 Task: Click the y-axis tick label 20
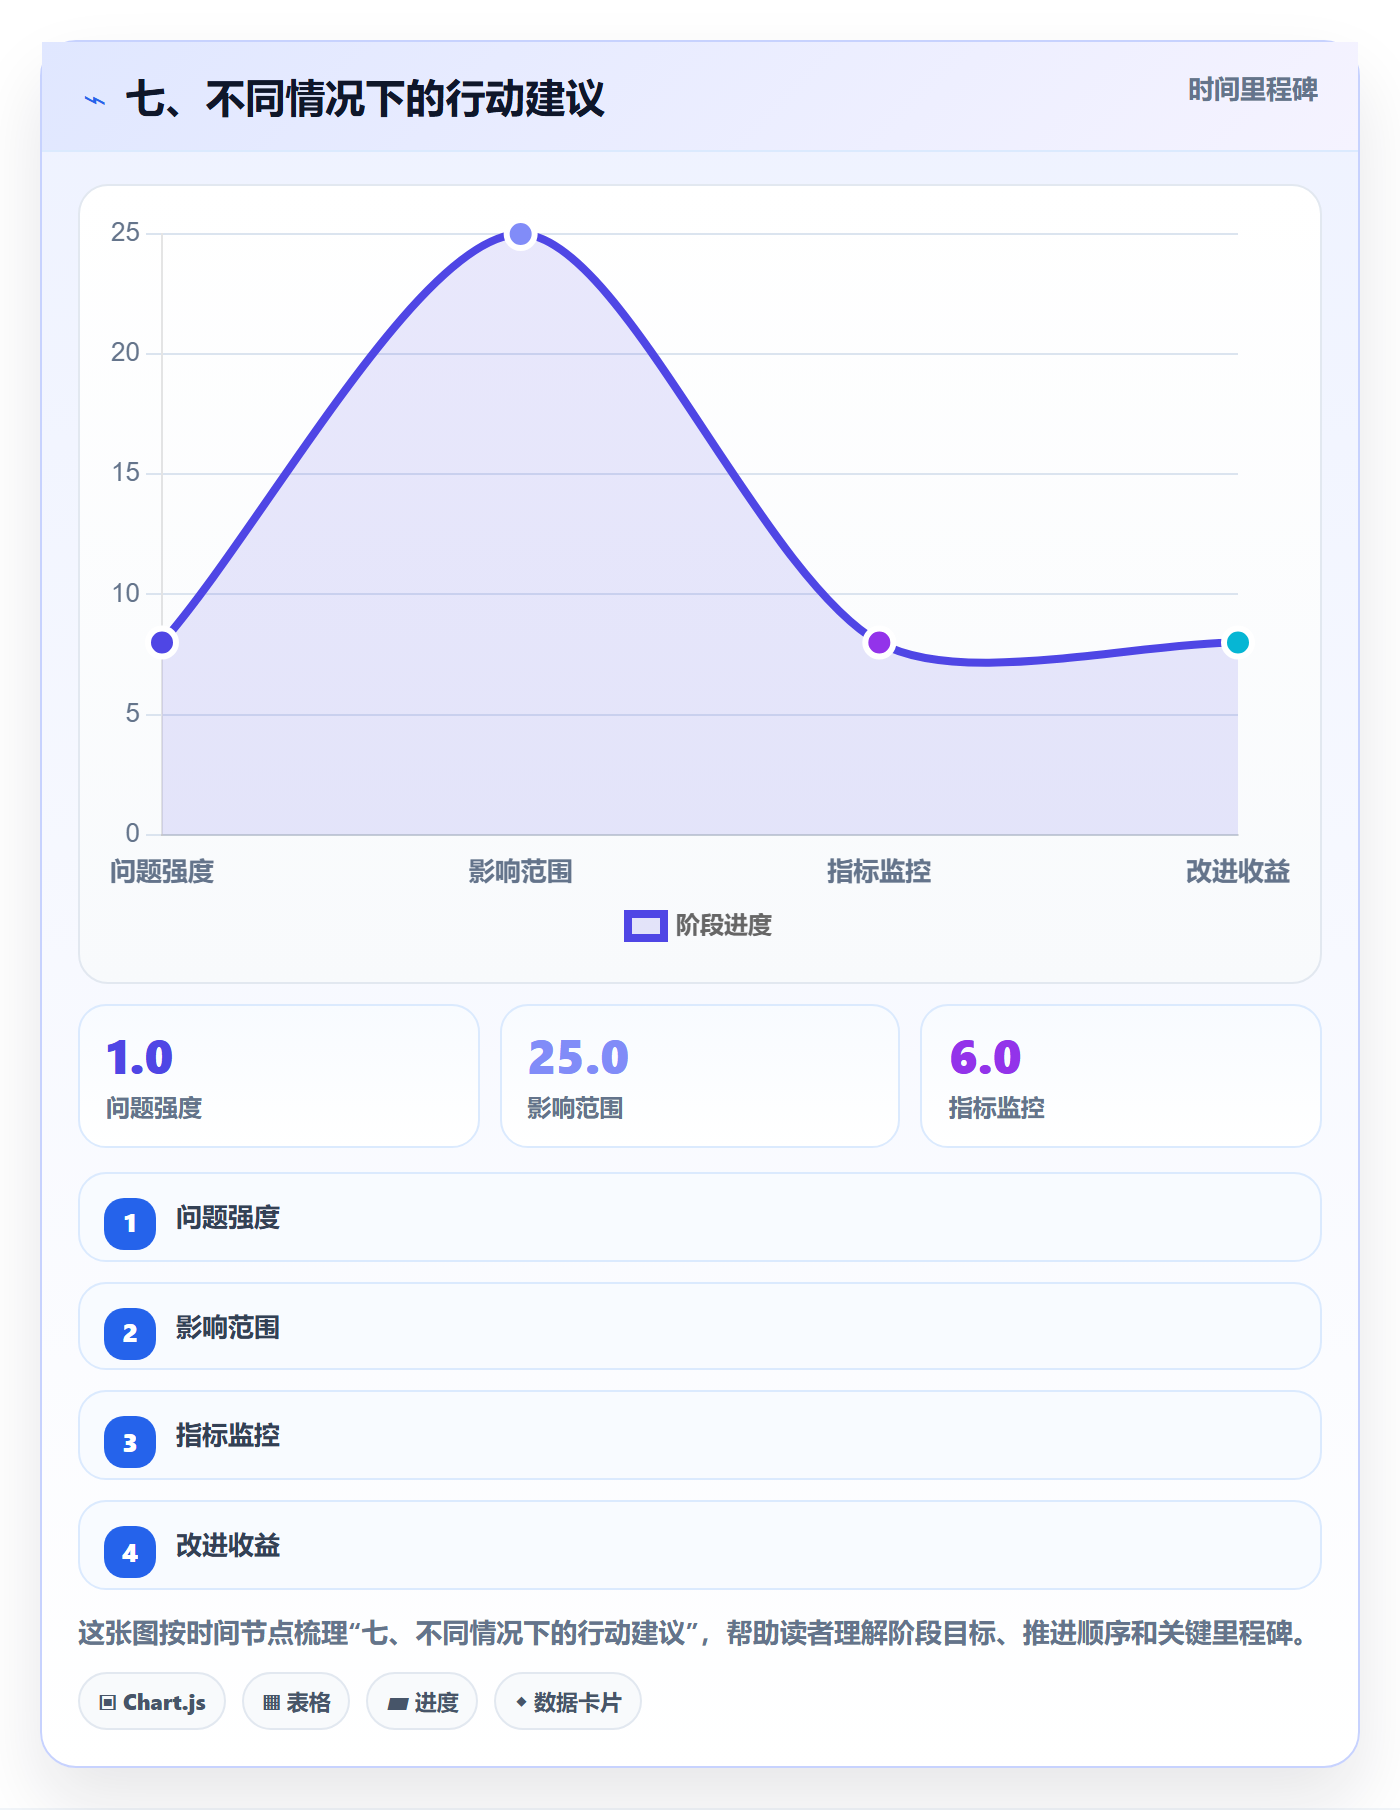[125, 353]
